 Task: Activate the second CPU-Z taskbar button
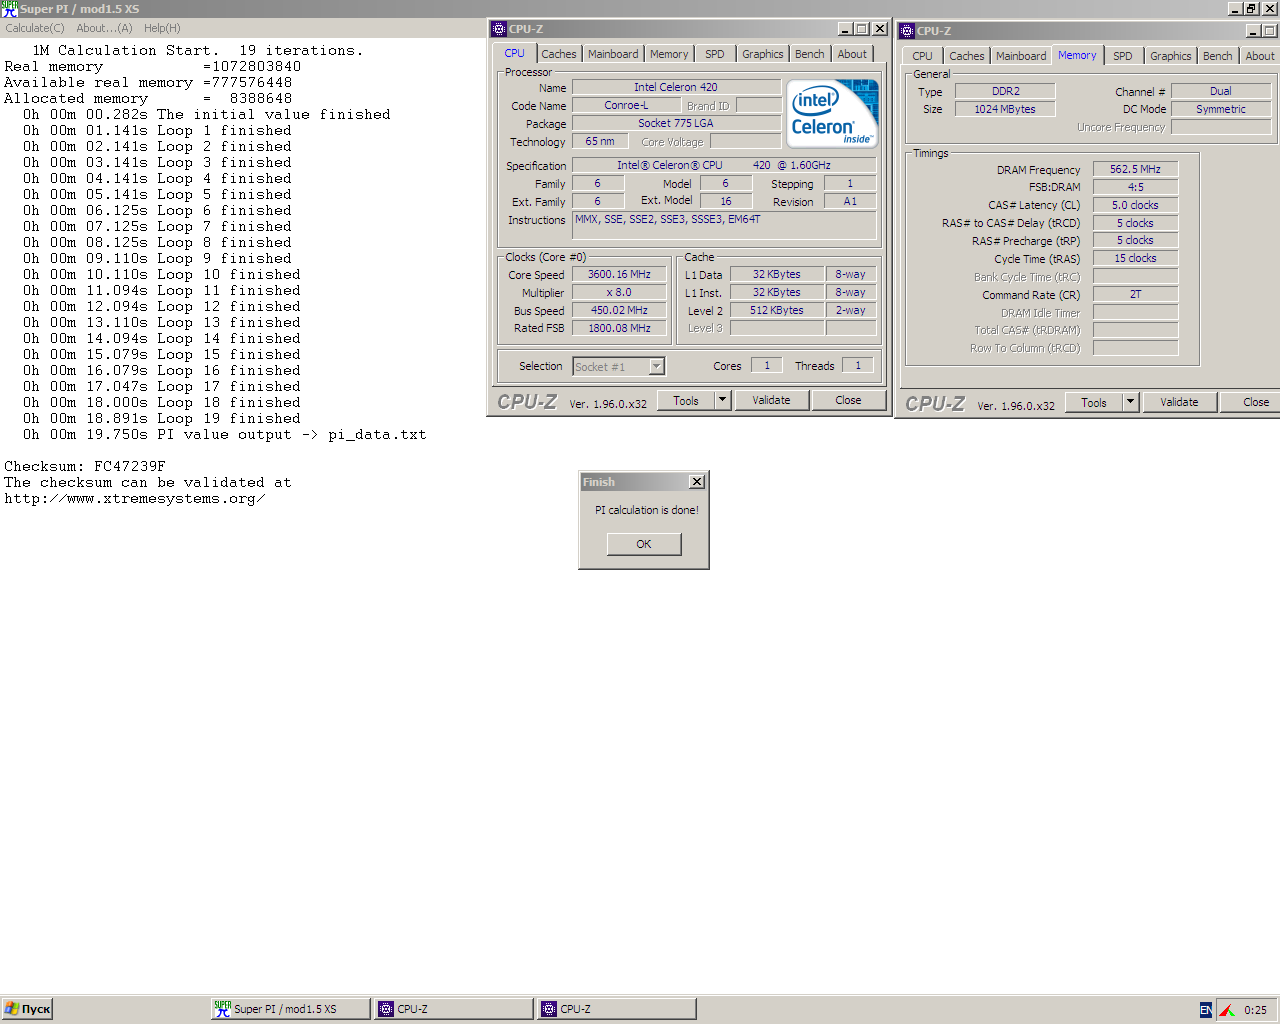pyautogui.click(x=617, y=1009)
